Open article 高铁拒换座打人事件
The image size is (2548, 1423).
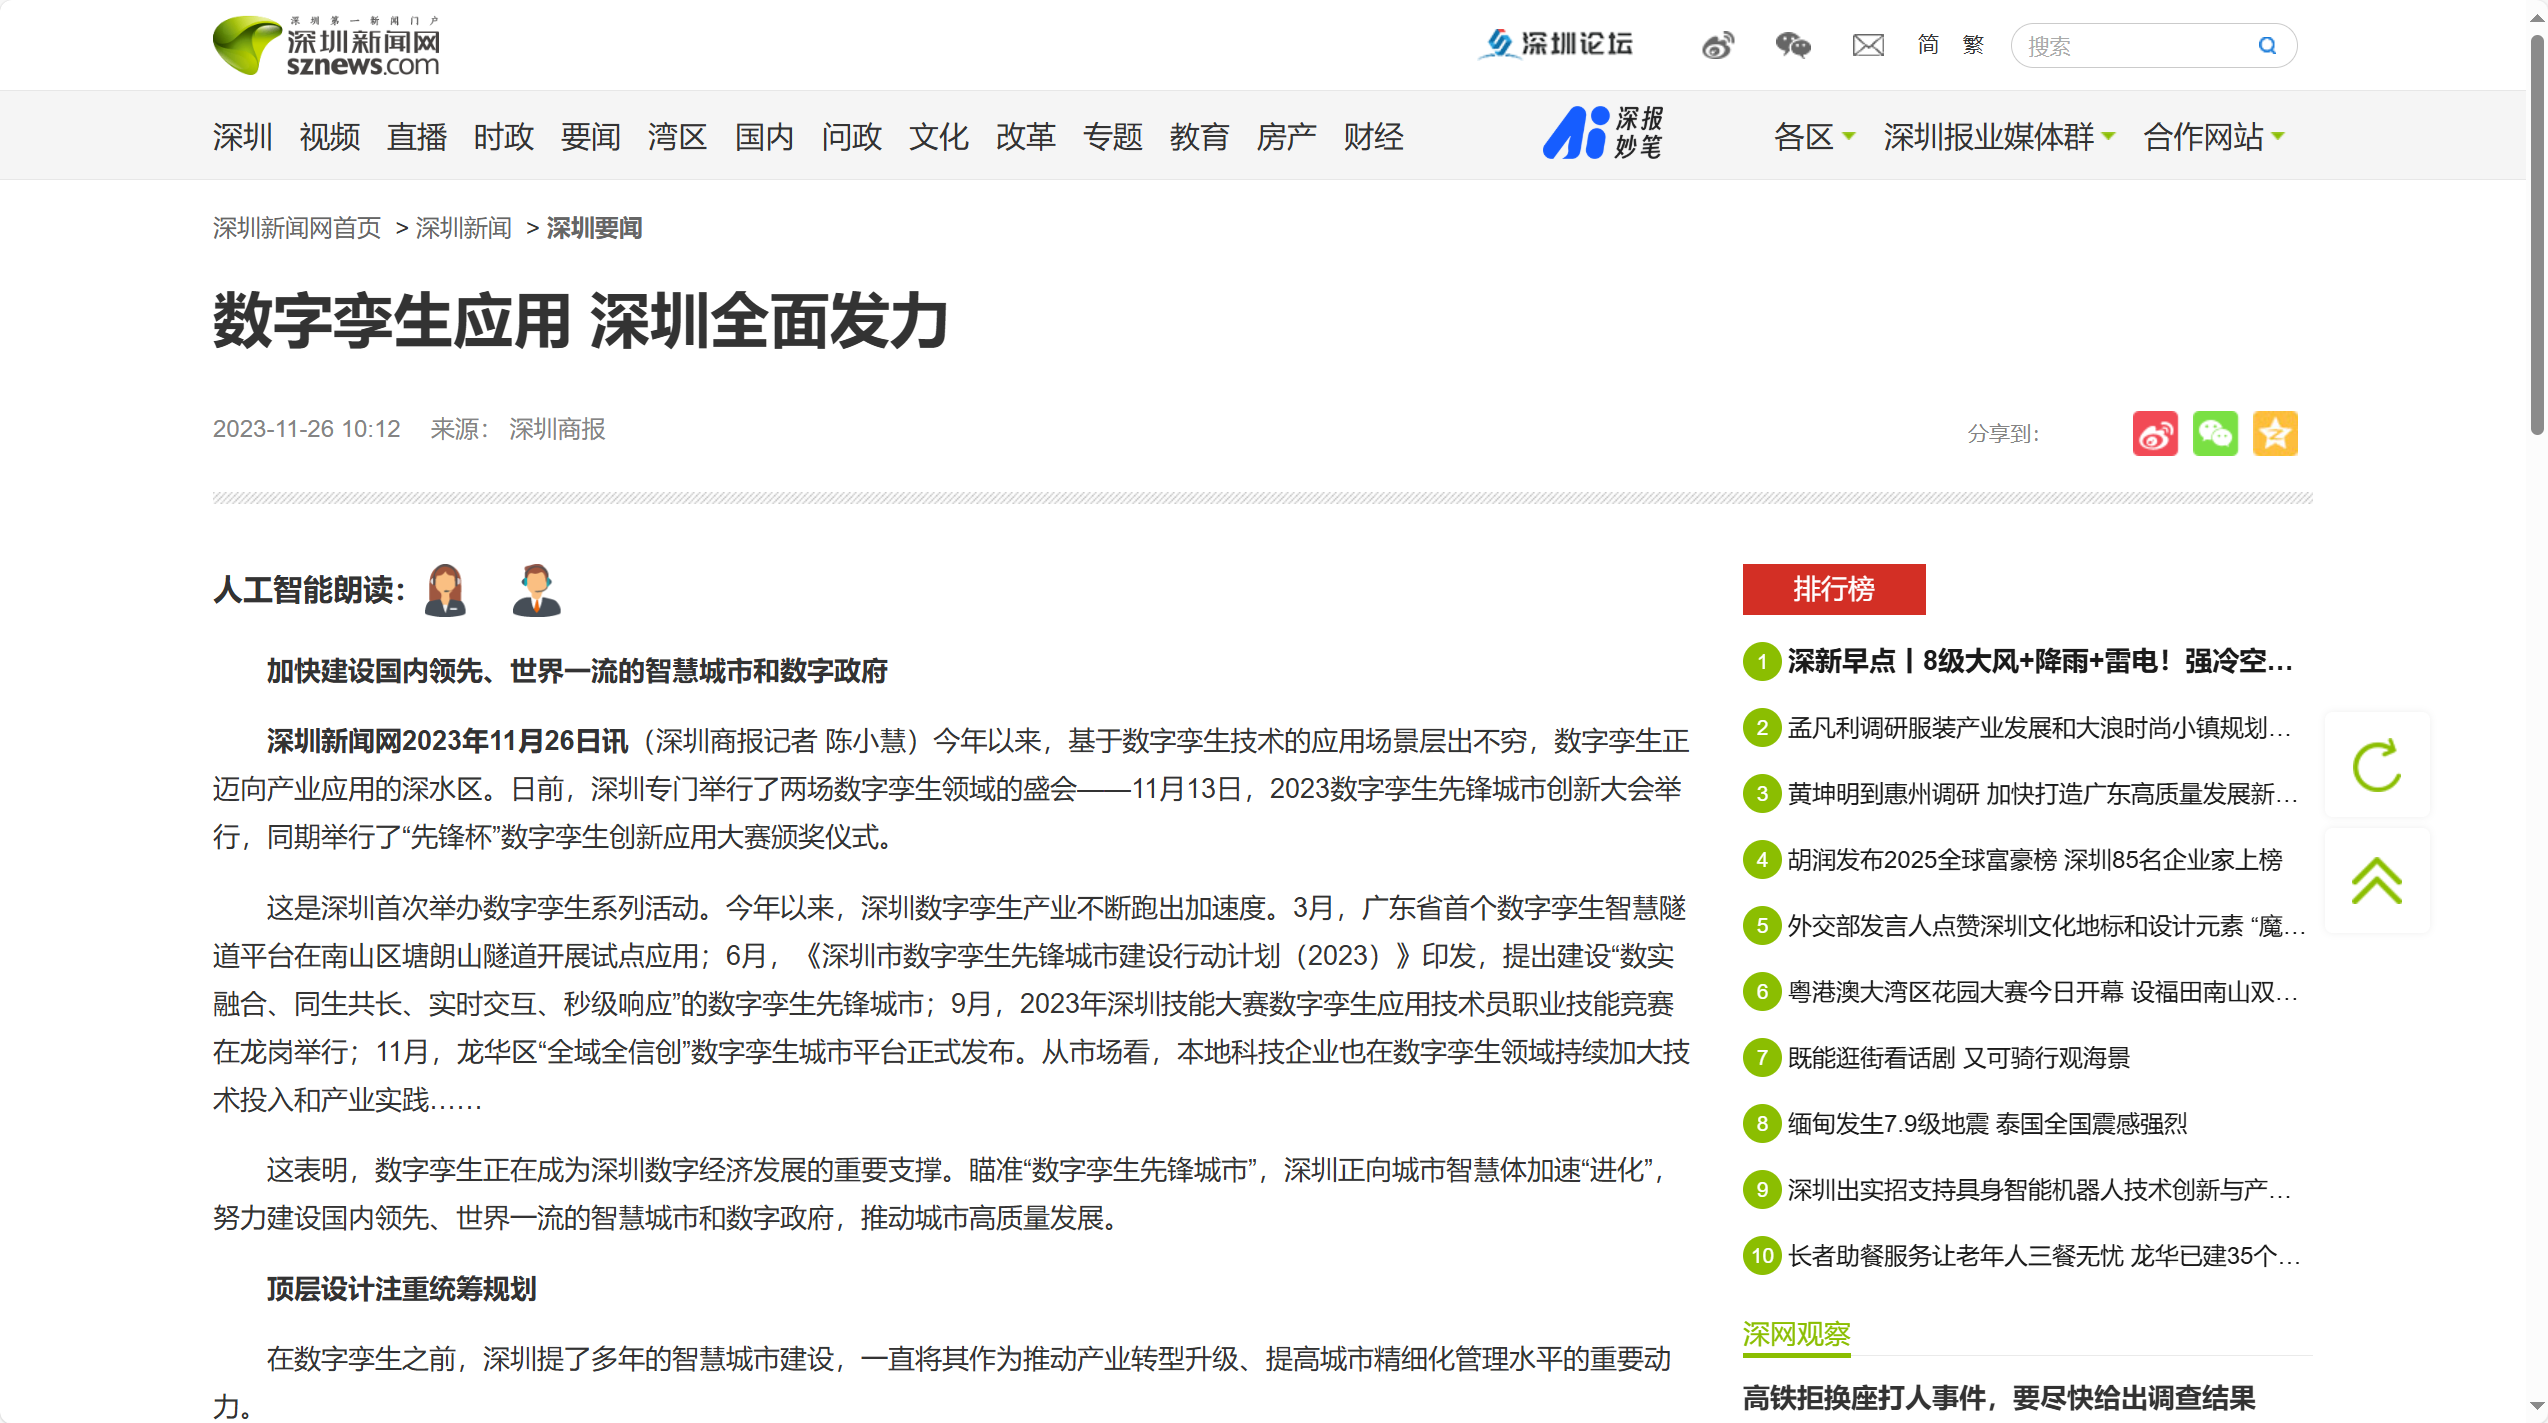[1999, 1397]
